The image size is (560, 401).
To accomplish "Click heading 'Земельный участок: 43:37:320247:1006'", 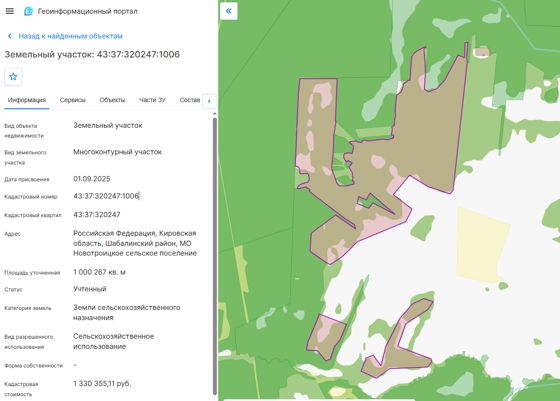I will click(x=92, y=54).
